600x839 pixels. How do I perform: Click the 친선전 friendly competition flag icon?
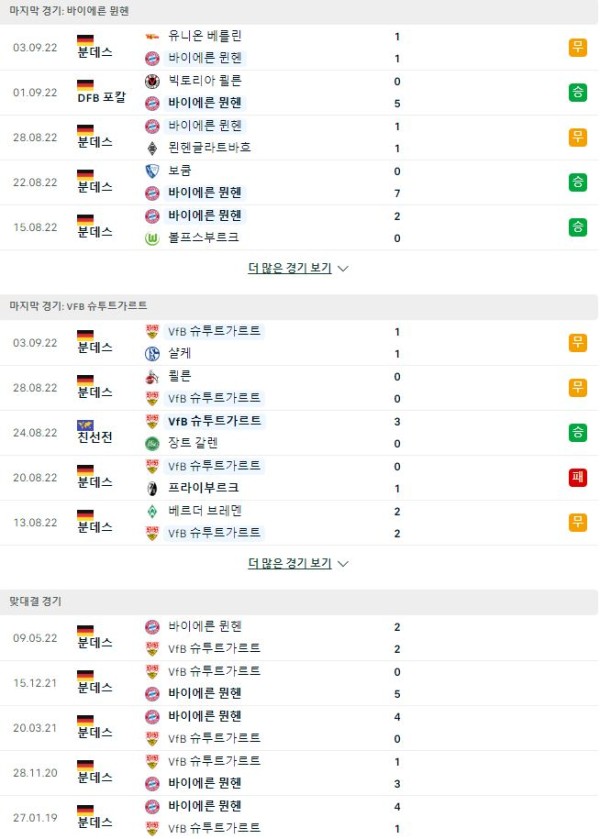coord(85,425)
